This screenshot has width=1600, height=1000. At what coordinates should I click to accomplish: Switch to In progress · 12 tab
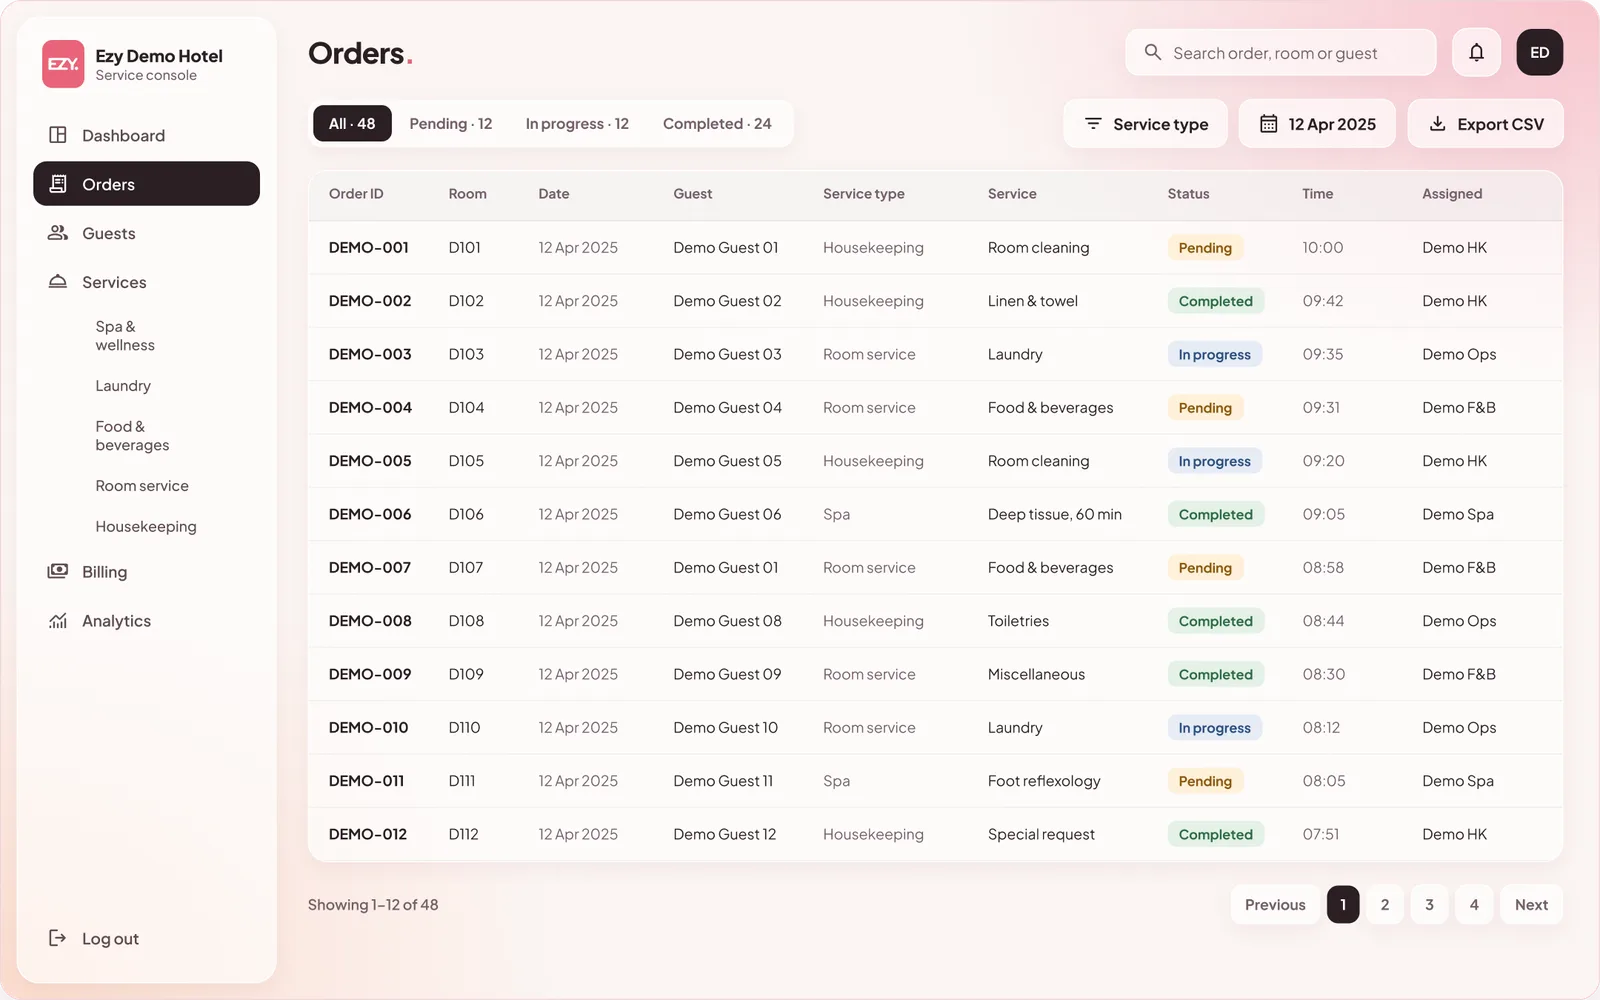click(x=577, y=124)
